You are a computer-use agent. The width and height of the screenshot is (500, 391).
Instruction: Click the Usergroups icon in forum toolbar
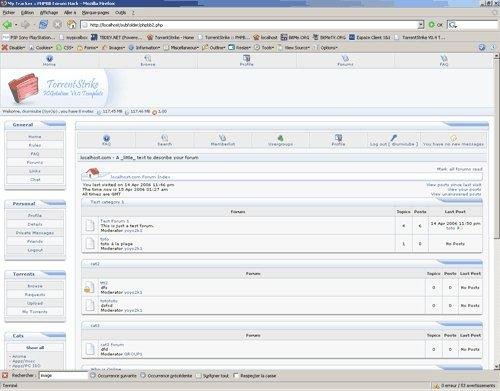[x=280, y=138]
